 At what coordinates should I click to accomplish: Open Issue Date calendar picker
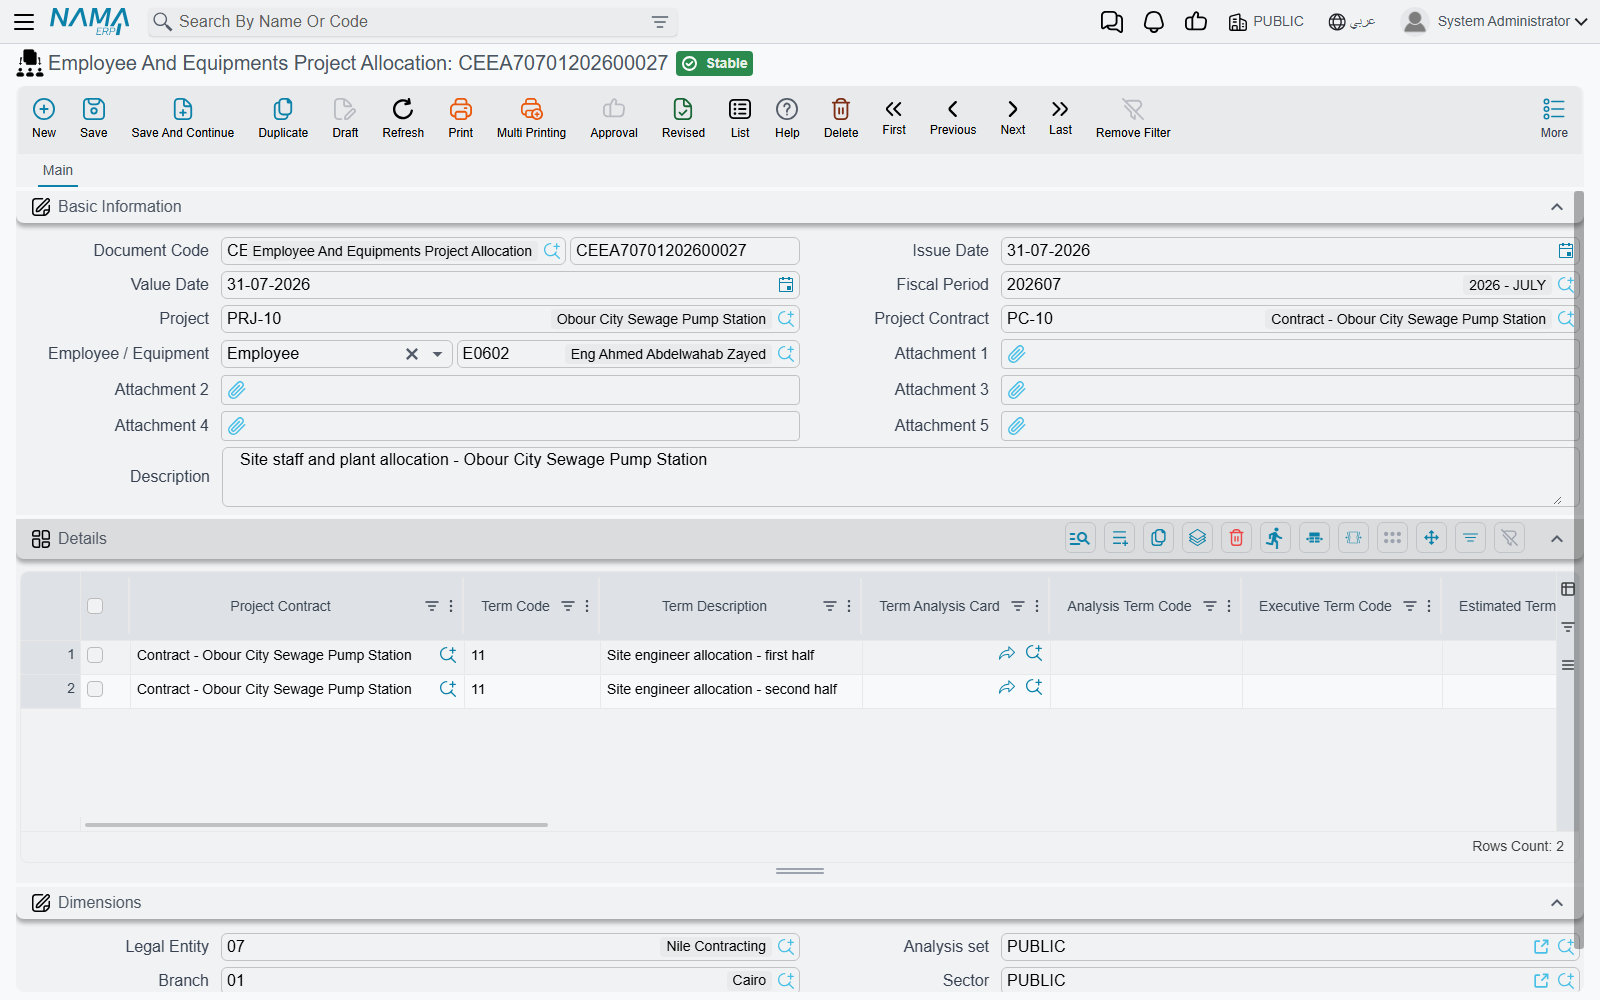pyautogui.click(x=1566, y=250)
